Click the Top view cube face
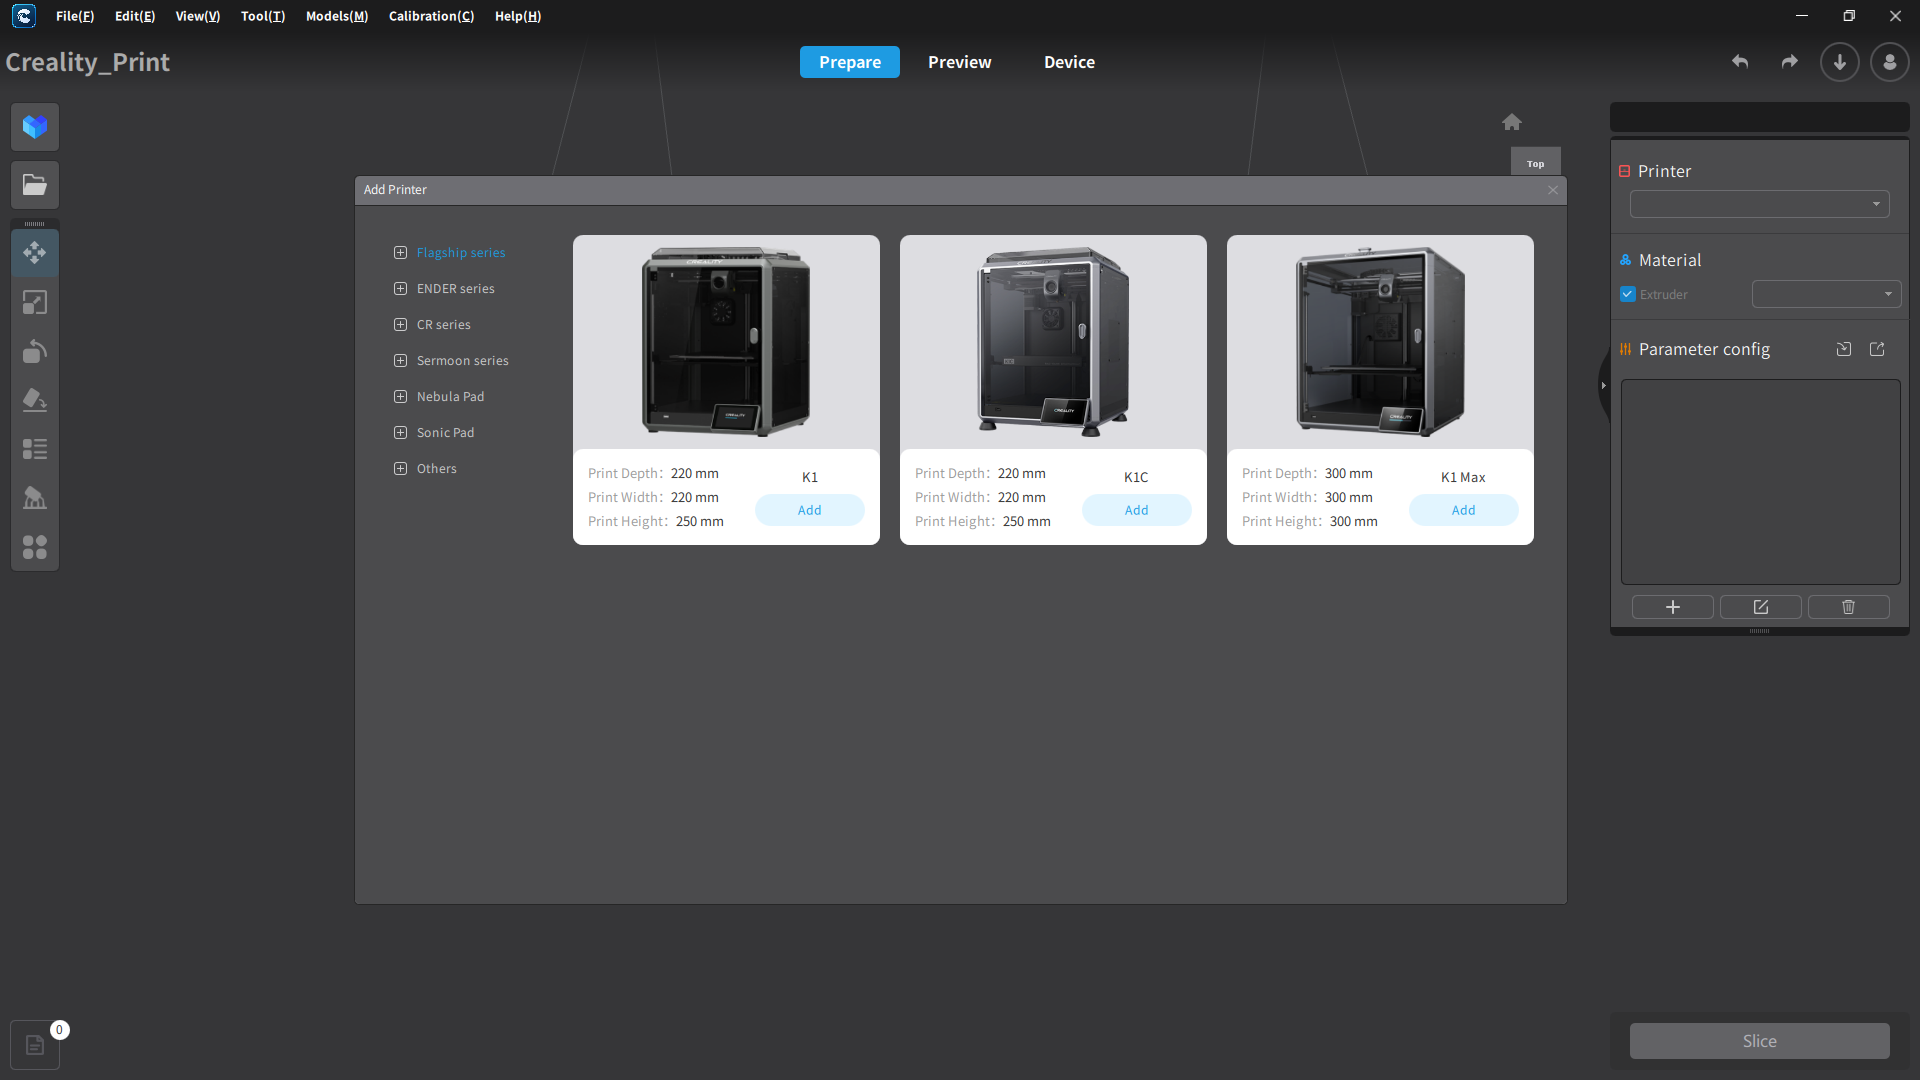The width and height of the screenshot is (1920, 1080). click(x=1536, y=163)
